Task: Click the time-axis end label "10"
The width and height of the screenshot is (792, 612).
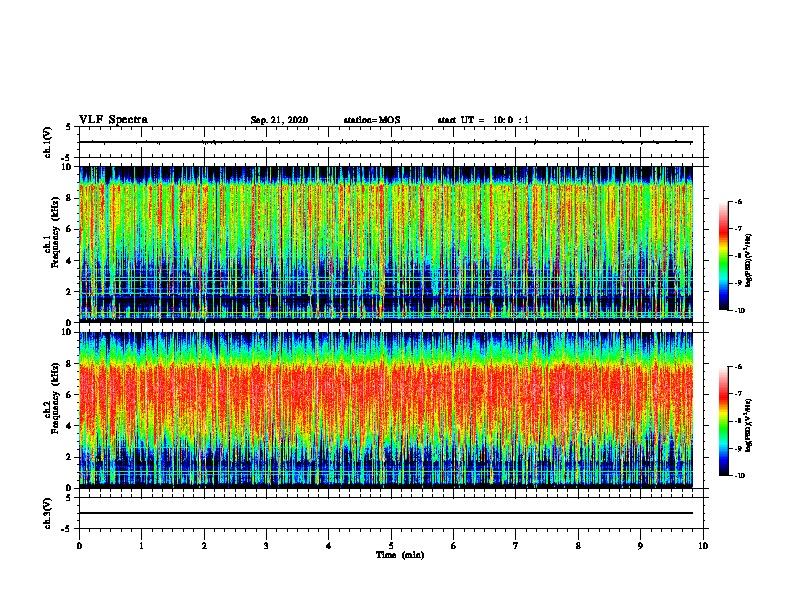Action: coord(703,546)
